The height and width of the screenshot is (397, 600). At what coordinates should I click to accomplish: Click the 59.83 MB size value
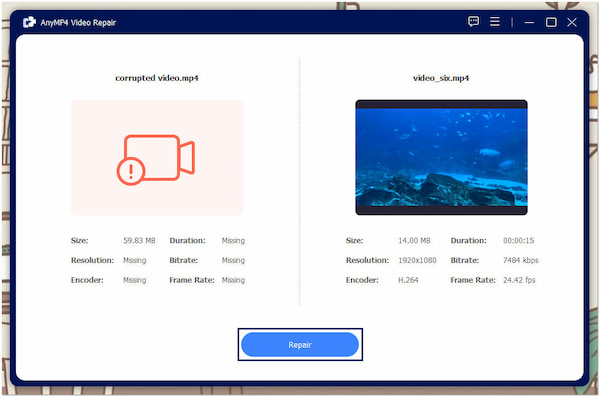pyautogui.click(x=139, y=240)
